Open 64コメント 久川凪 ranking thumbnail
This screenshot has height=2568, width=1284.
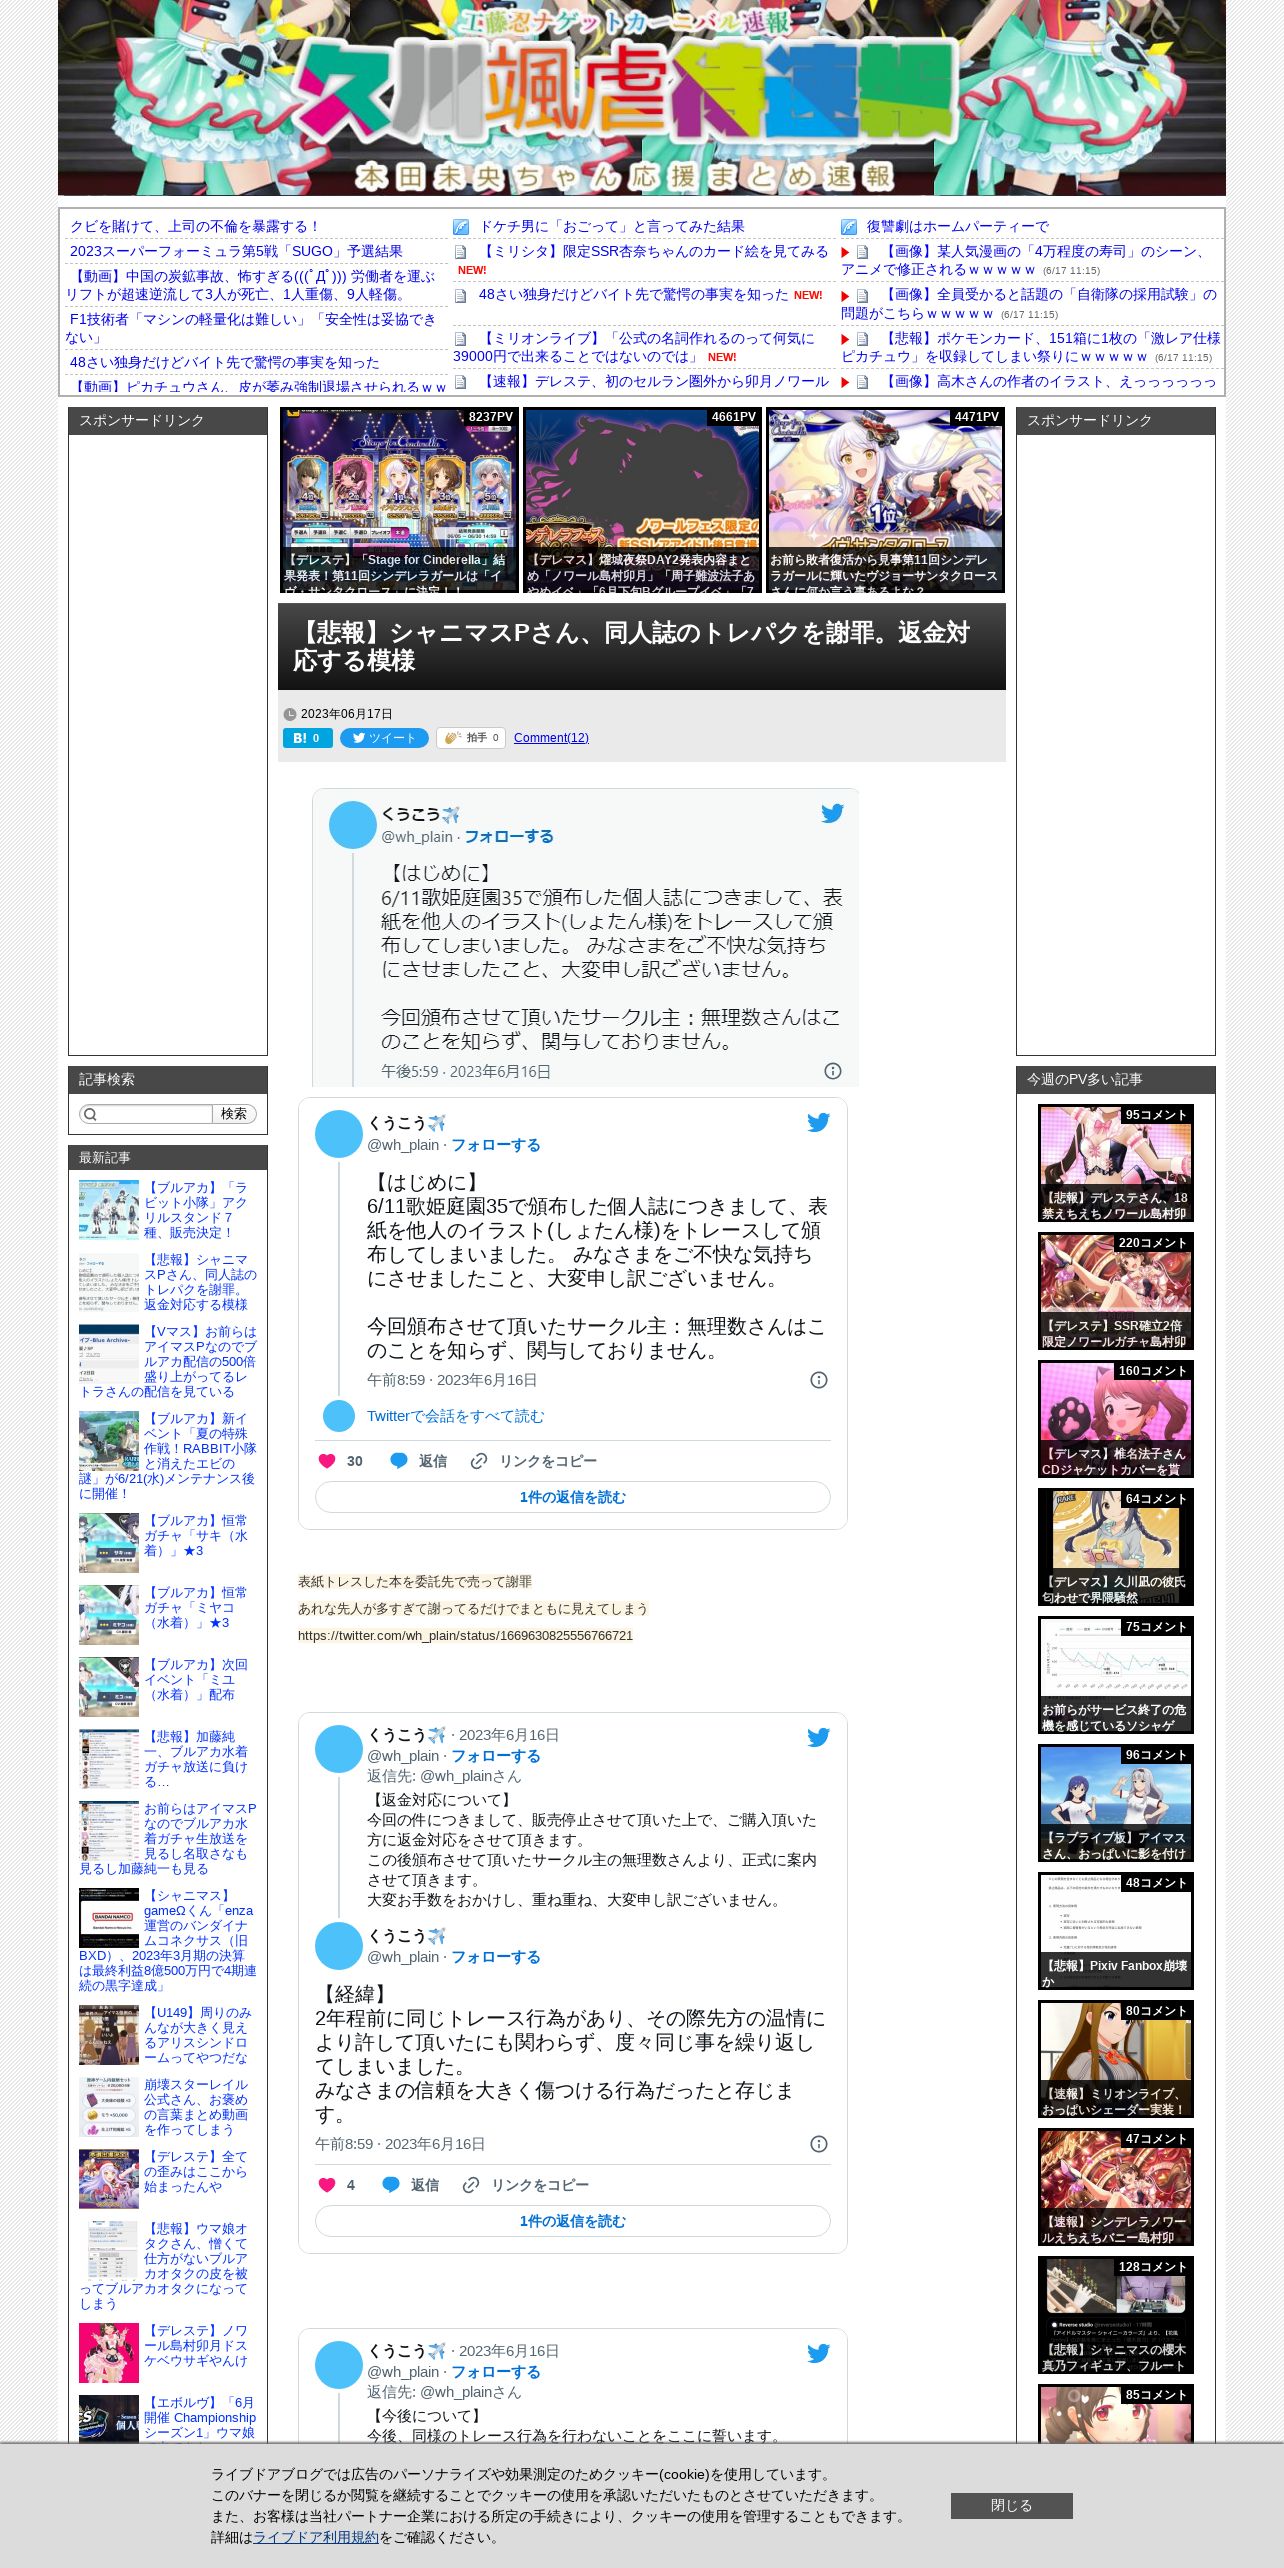coord(1116,1547)
